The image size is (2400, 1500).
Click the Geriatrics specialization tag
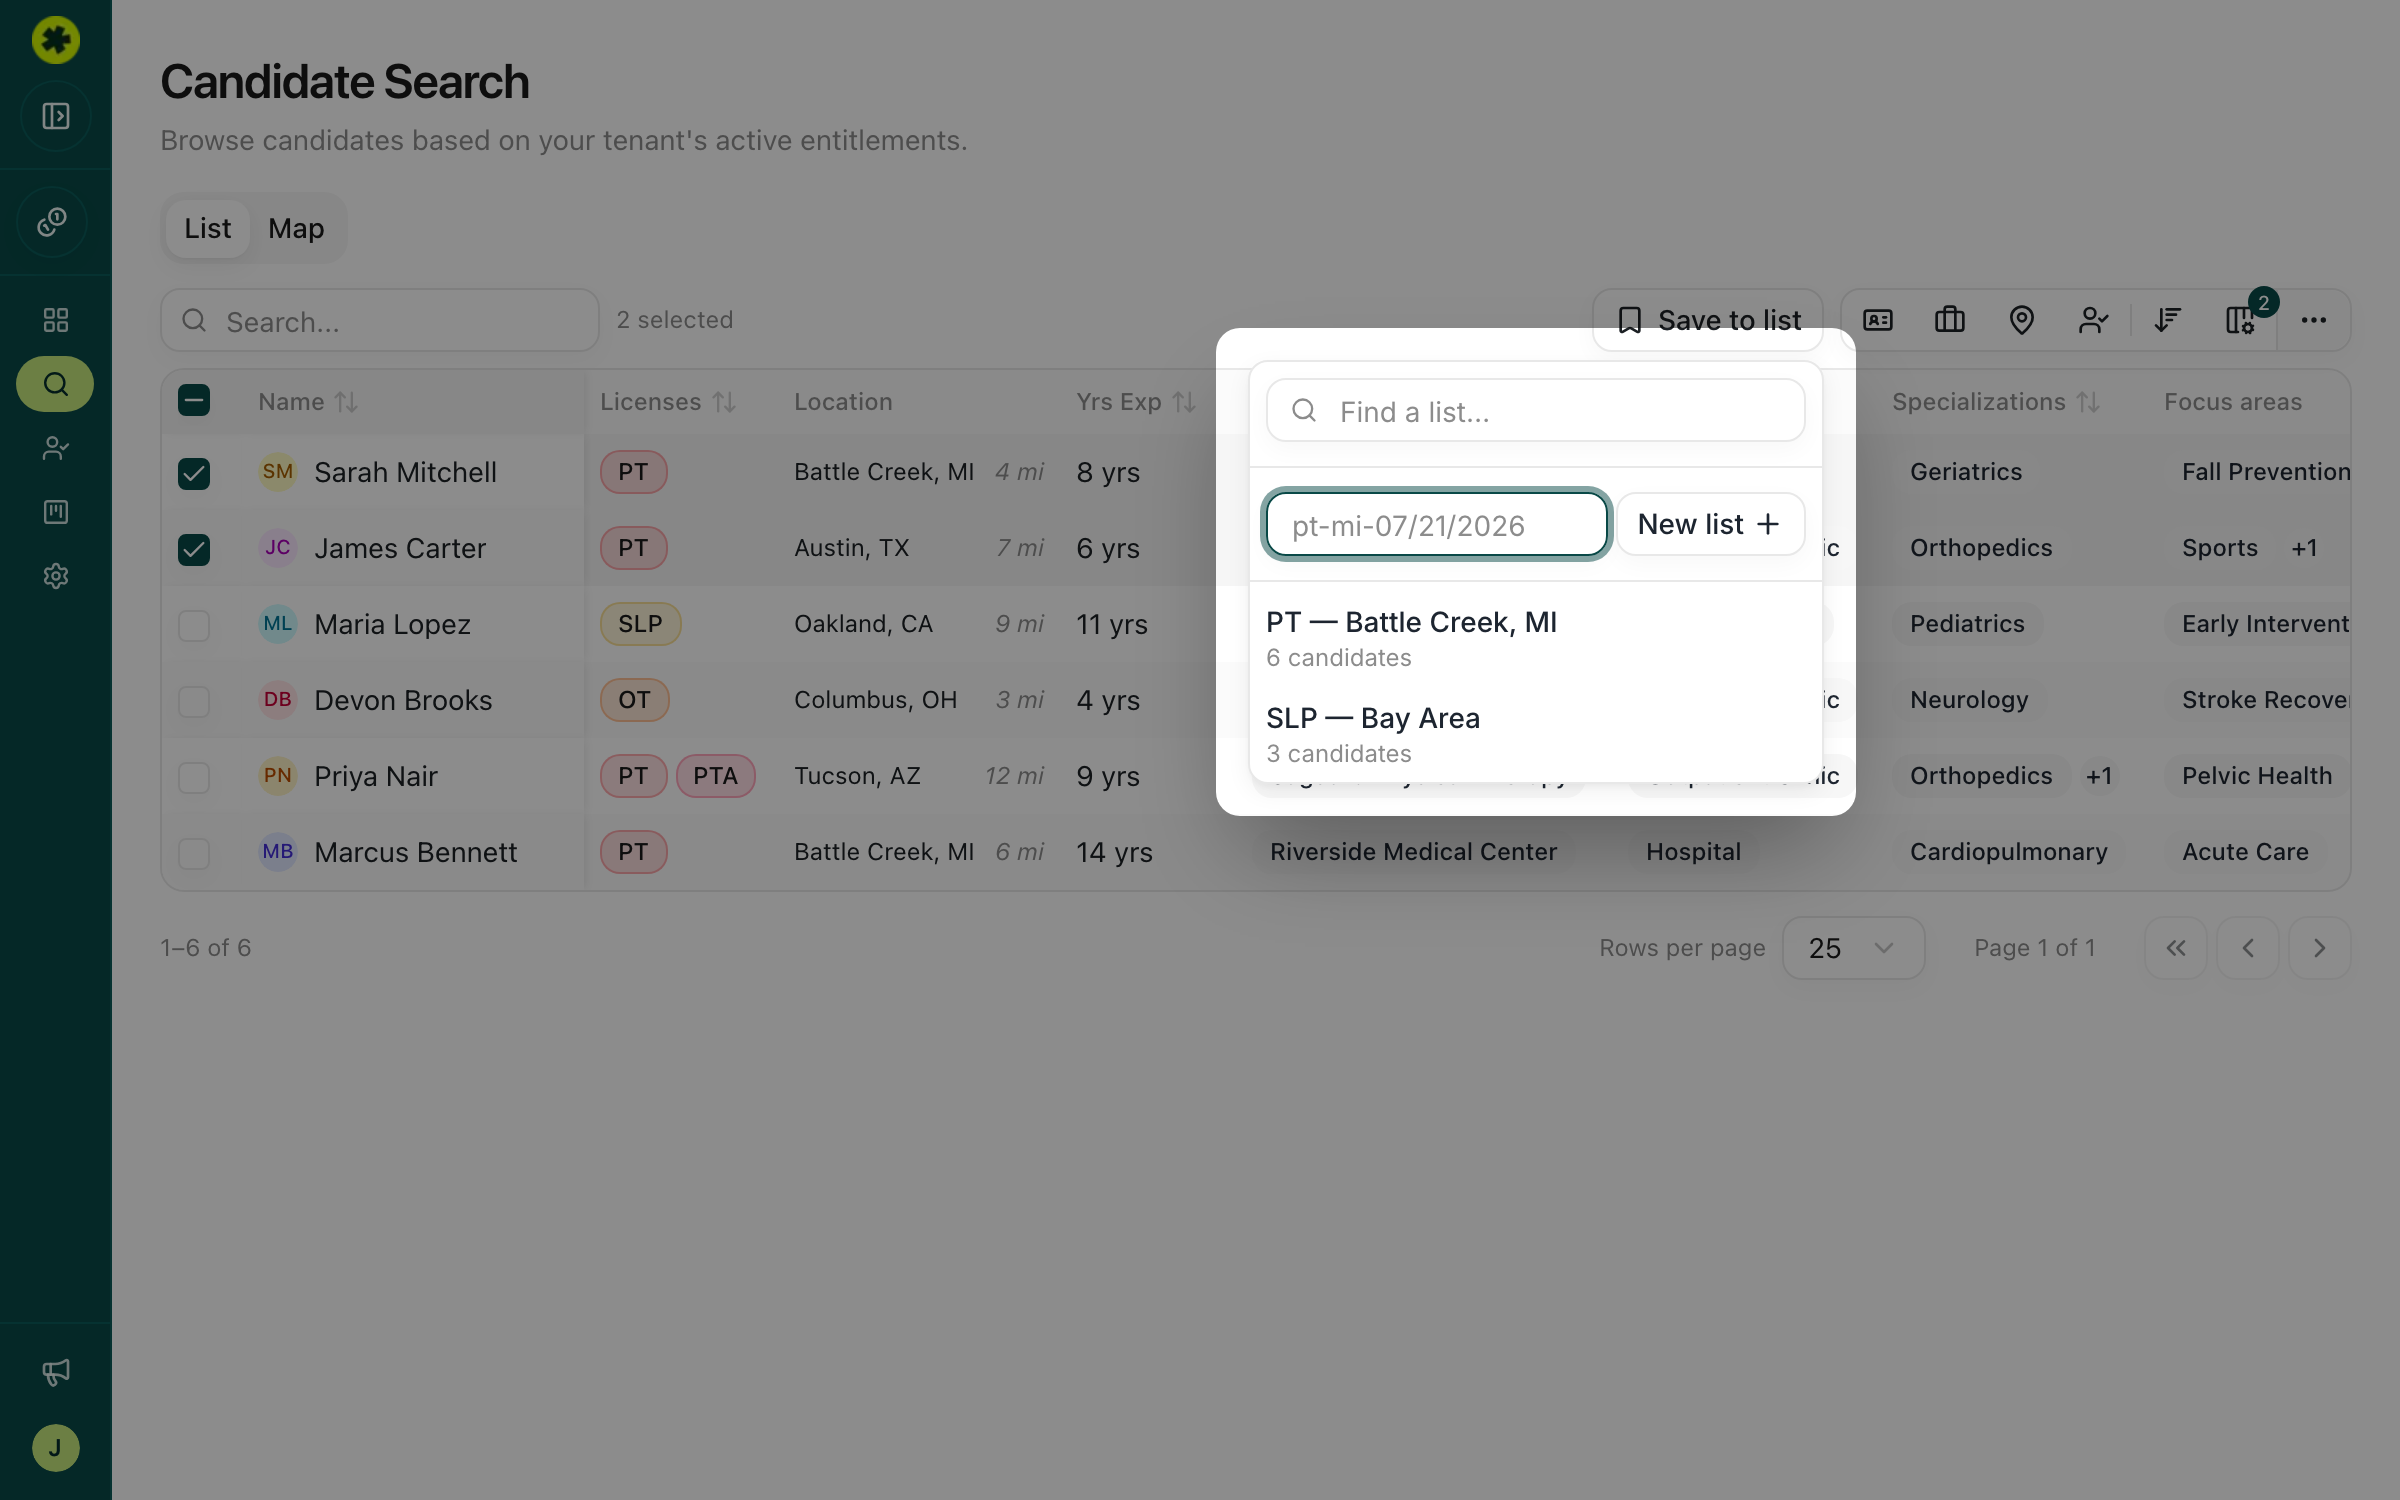(x=1966, y=472)
